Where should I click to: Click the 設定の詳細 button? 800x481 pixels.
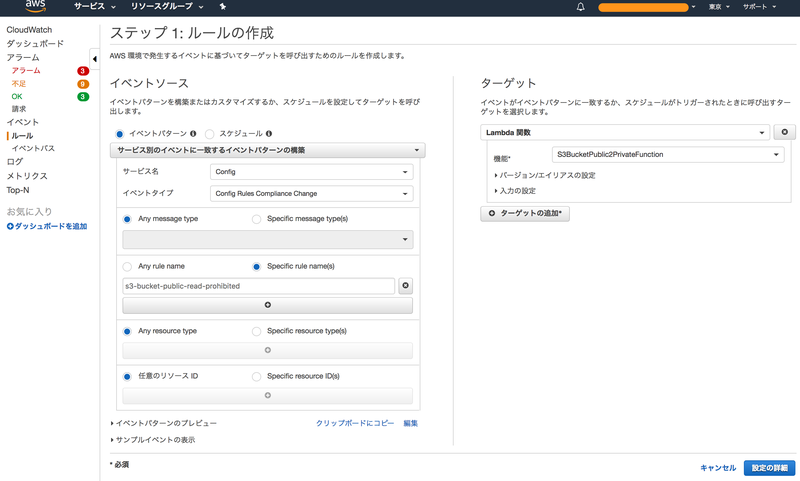769,468
